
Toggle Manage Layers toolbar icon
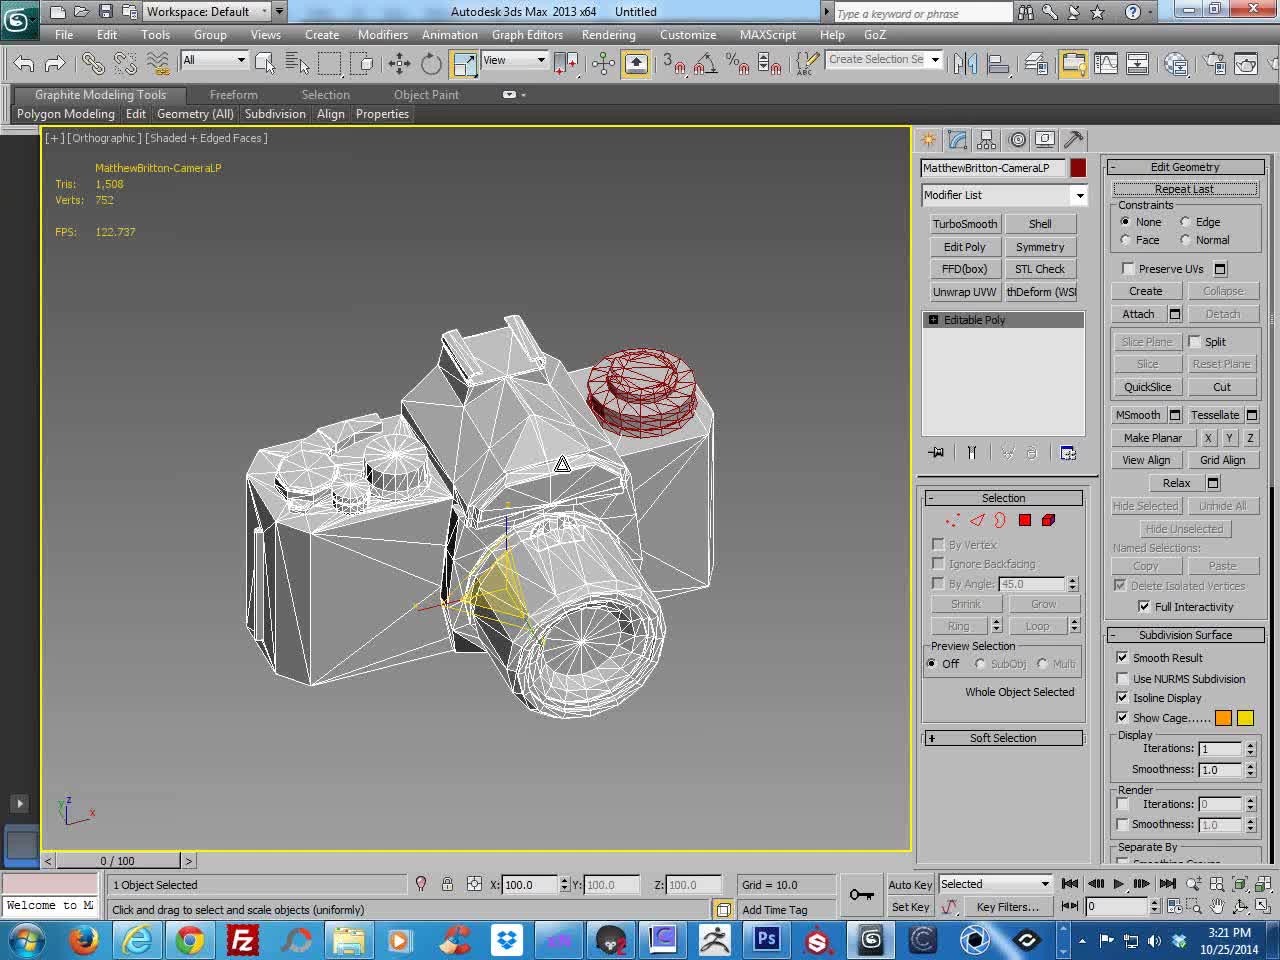tap(1036, 64)
